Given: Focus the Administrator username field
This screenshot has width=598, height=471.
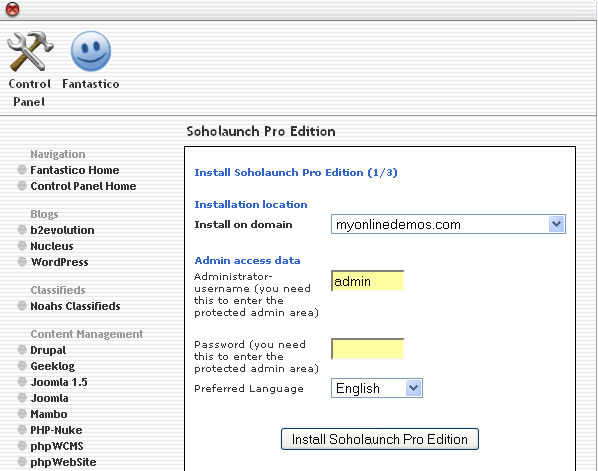Looking at the screenshot, I should point(368,281).
